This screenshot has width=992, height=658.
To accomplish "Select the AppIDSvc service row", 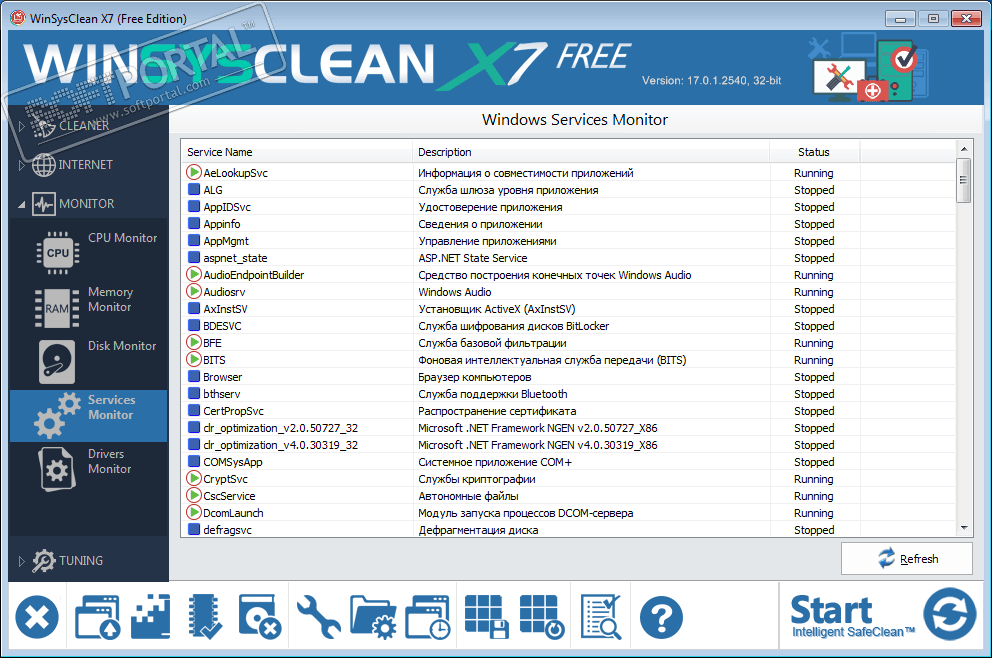I will (x=567, y=207).
